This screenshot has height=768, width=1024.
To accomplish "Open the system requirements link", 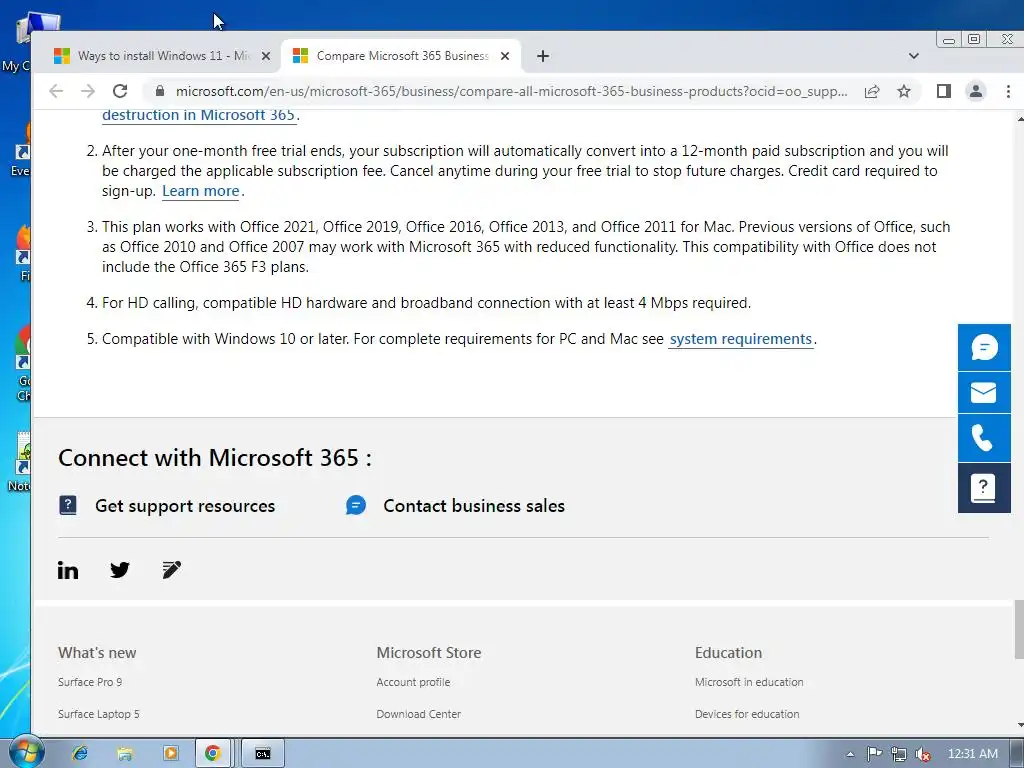I will point(741,340).
